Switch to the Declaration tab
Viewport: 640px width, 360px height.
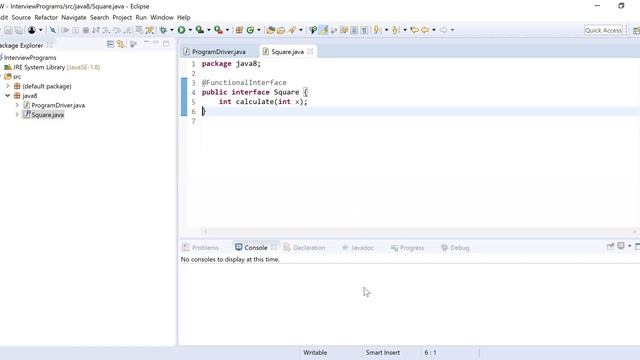click(304, 247)
